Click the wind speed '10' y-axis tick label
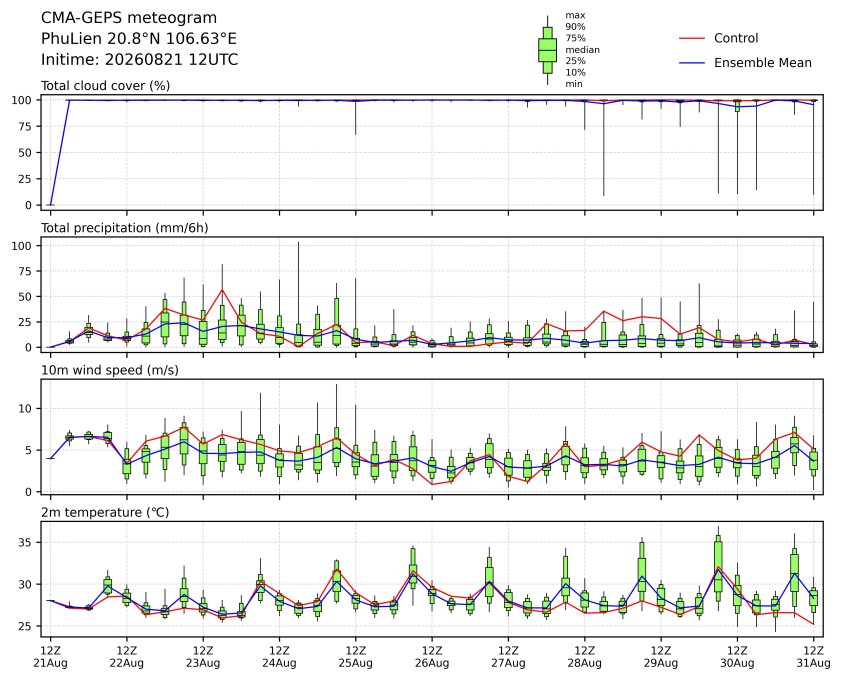This screenshot has width=842, height=680. point(26,409)
